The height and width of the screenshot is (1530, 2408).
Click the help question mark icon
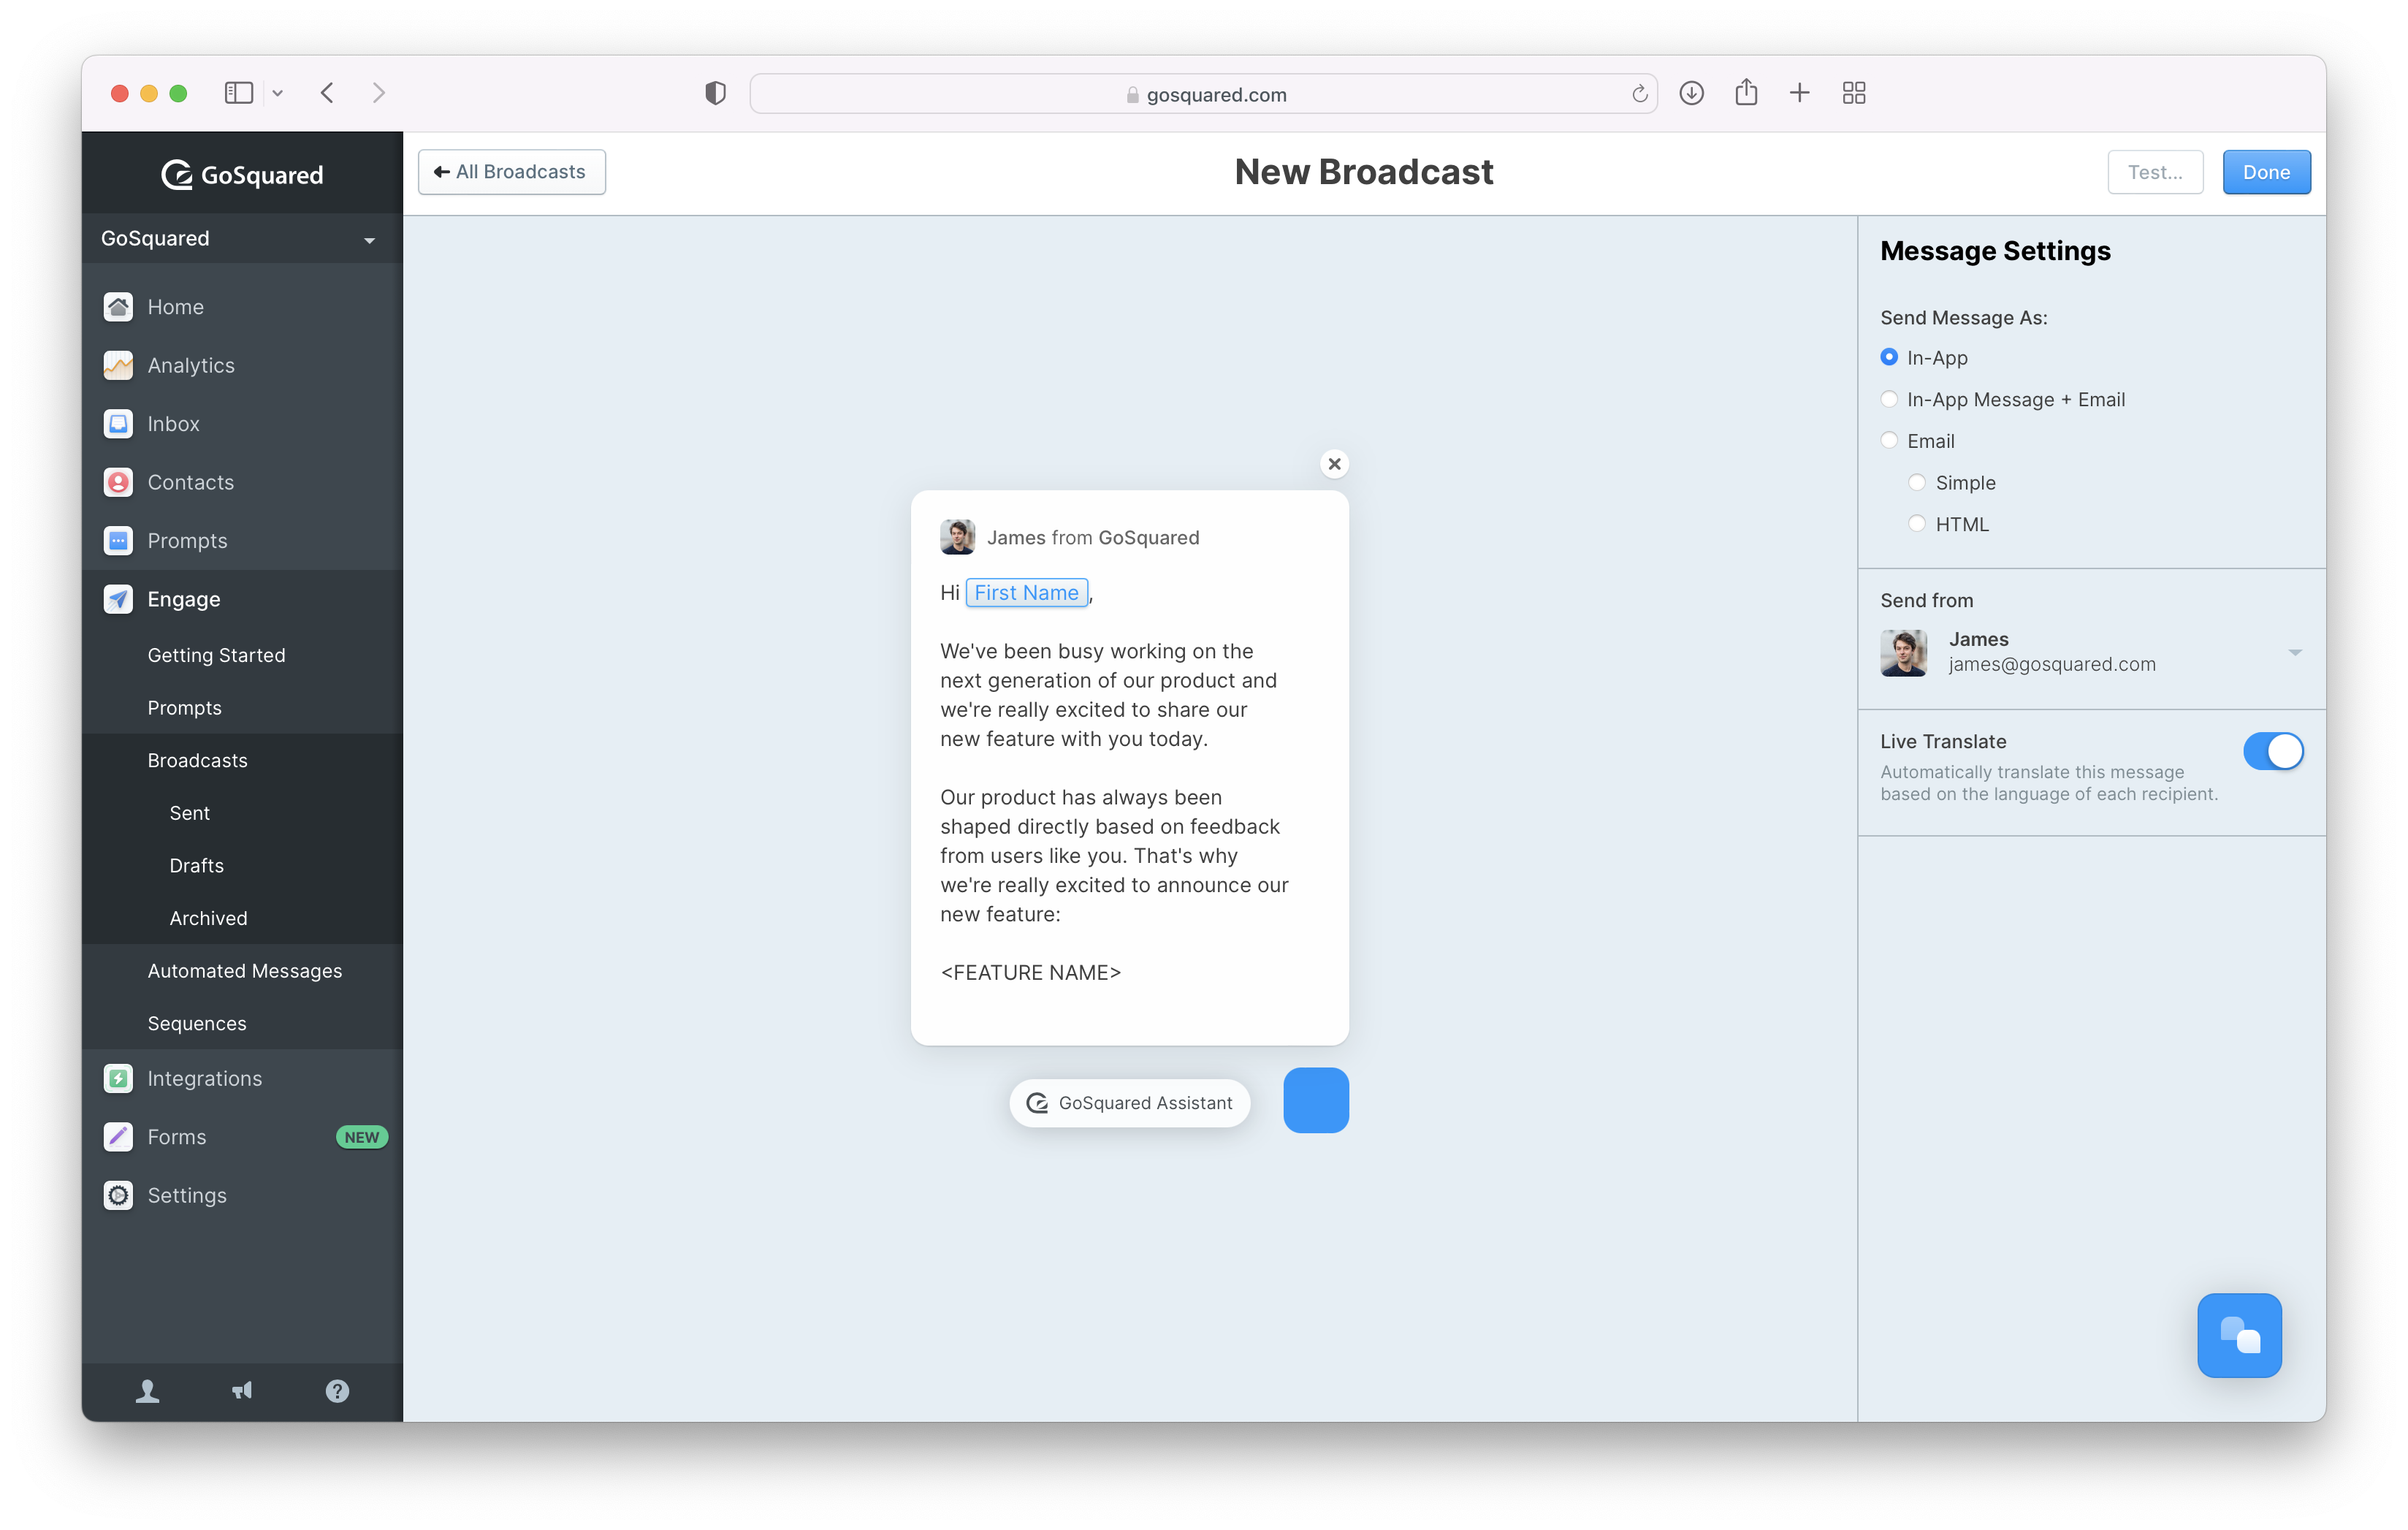(337, 1391)
